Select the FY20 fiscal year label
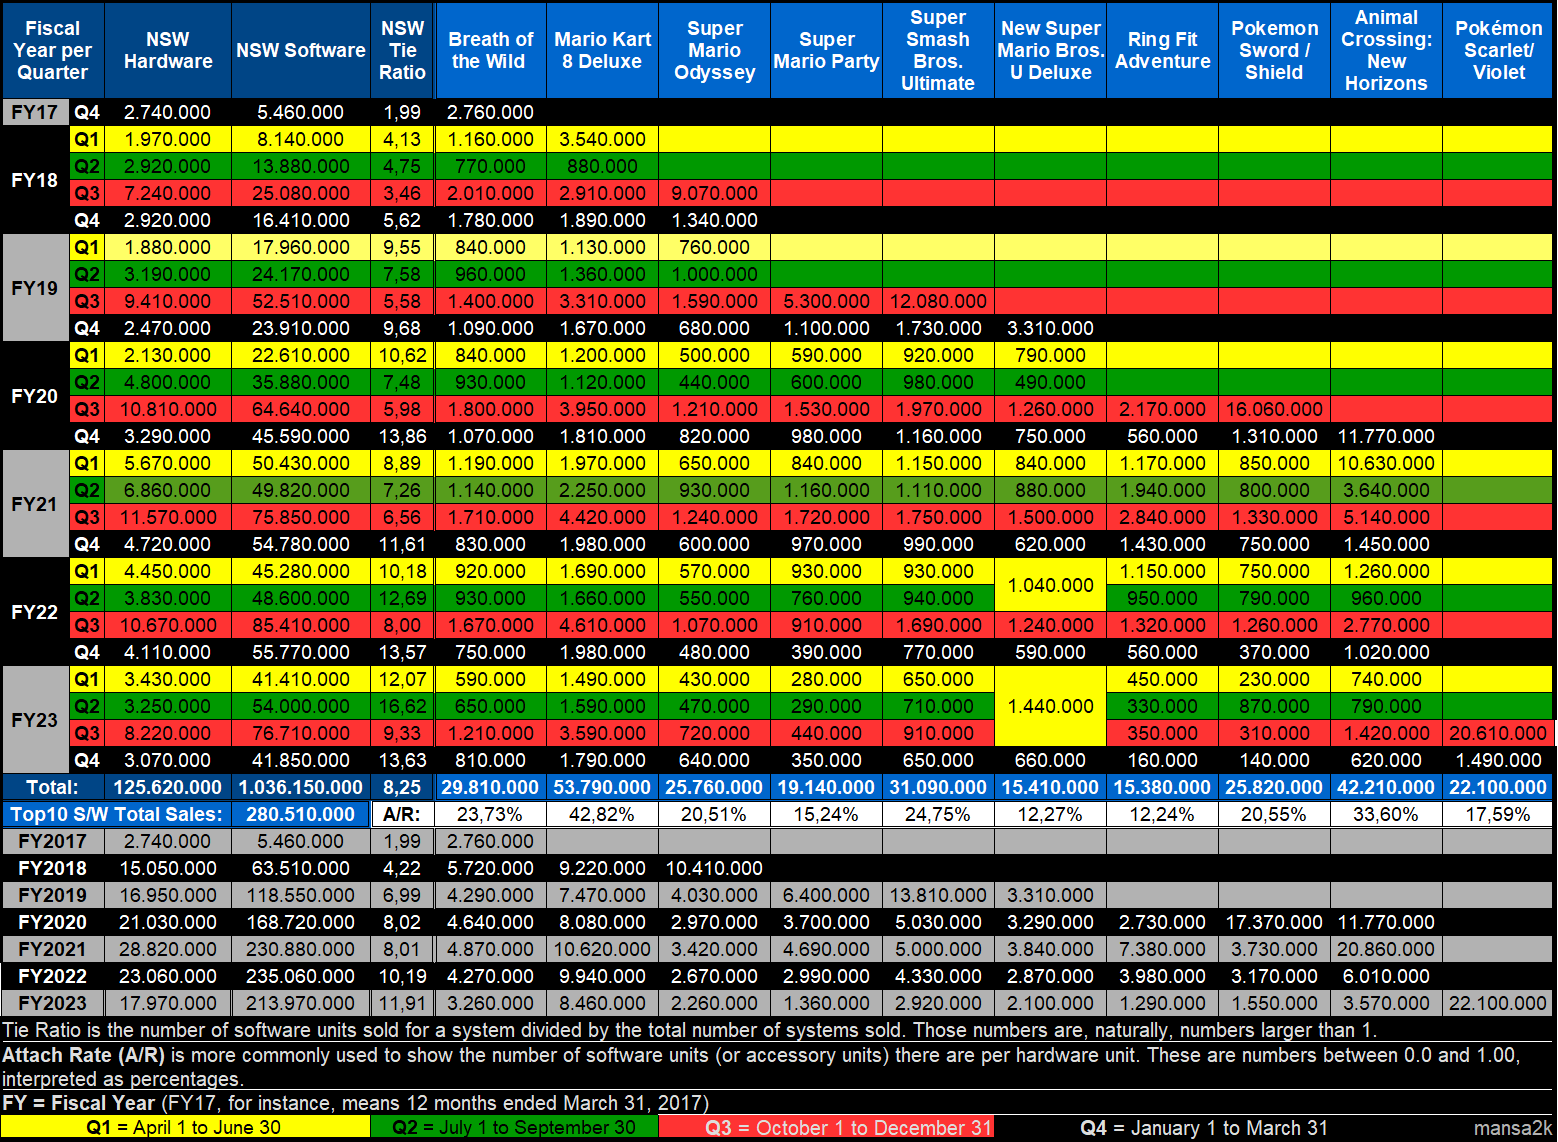Image resolution: width=1558 pixels, height=1142 pixels. point(35,396)
